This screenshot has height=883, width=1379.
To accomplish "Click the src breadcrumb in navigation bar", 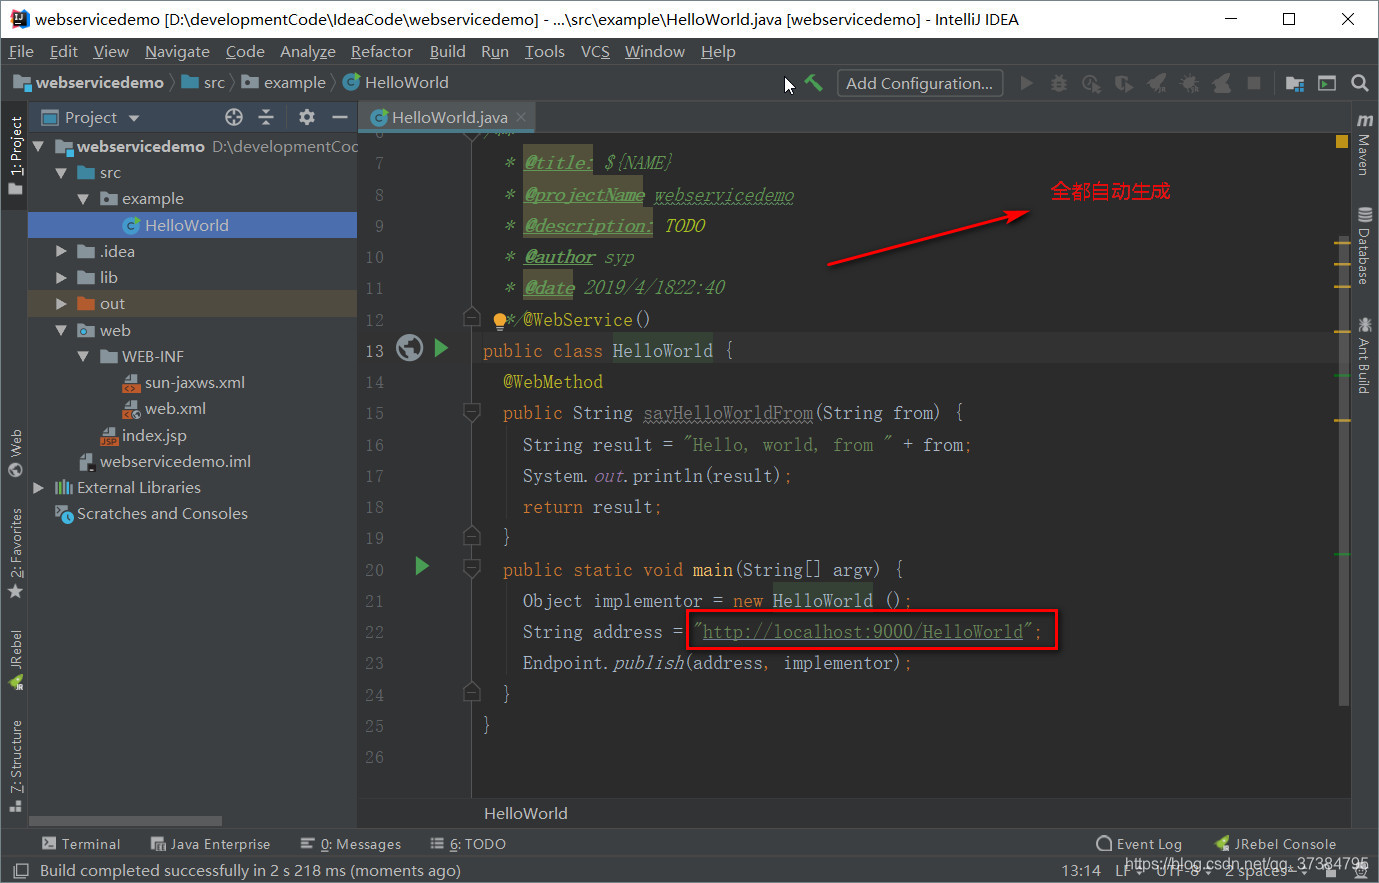I will (204, 82).
